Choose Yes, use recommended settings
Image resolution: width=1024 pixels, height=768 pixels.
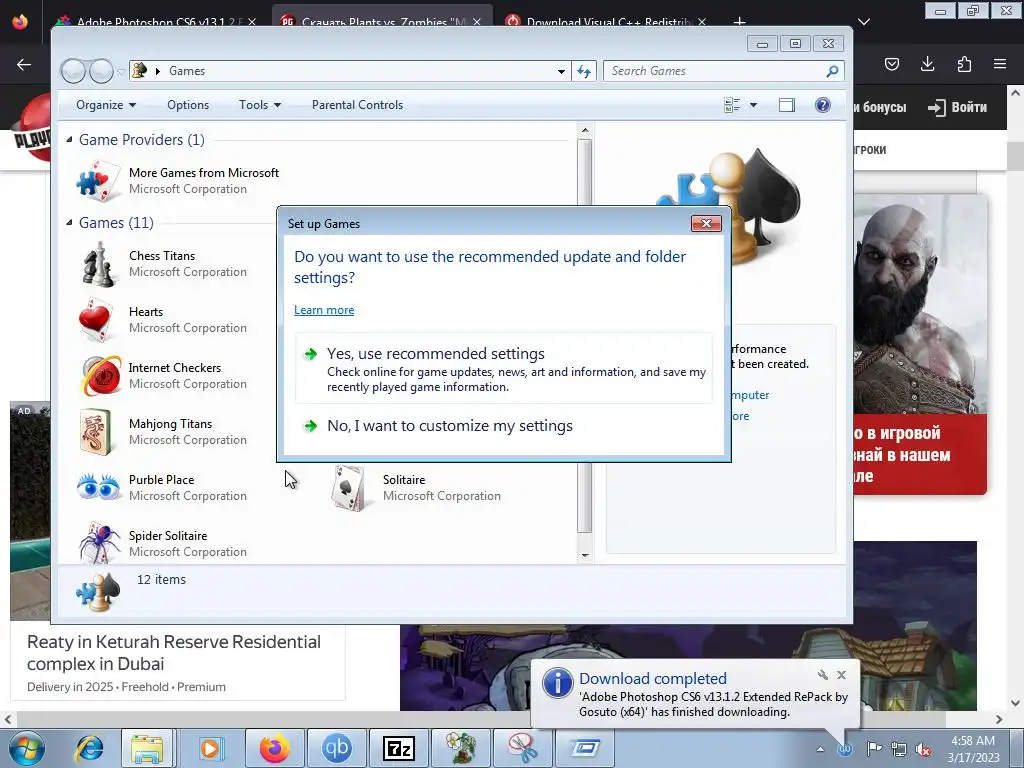[x=504, y=368]
